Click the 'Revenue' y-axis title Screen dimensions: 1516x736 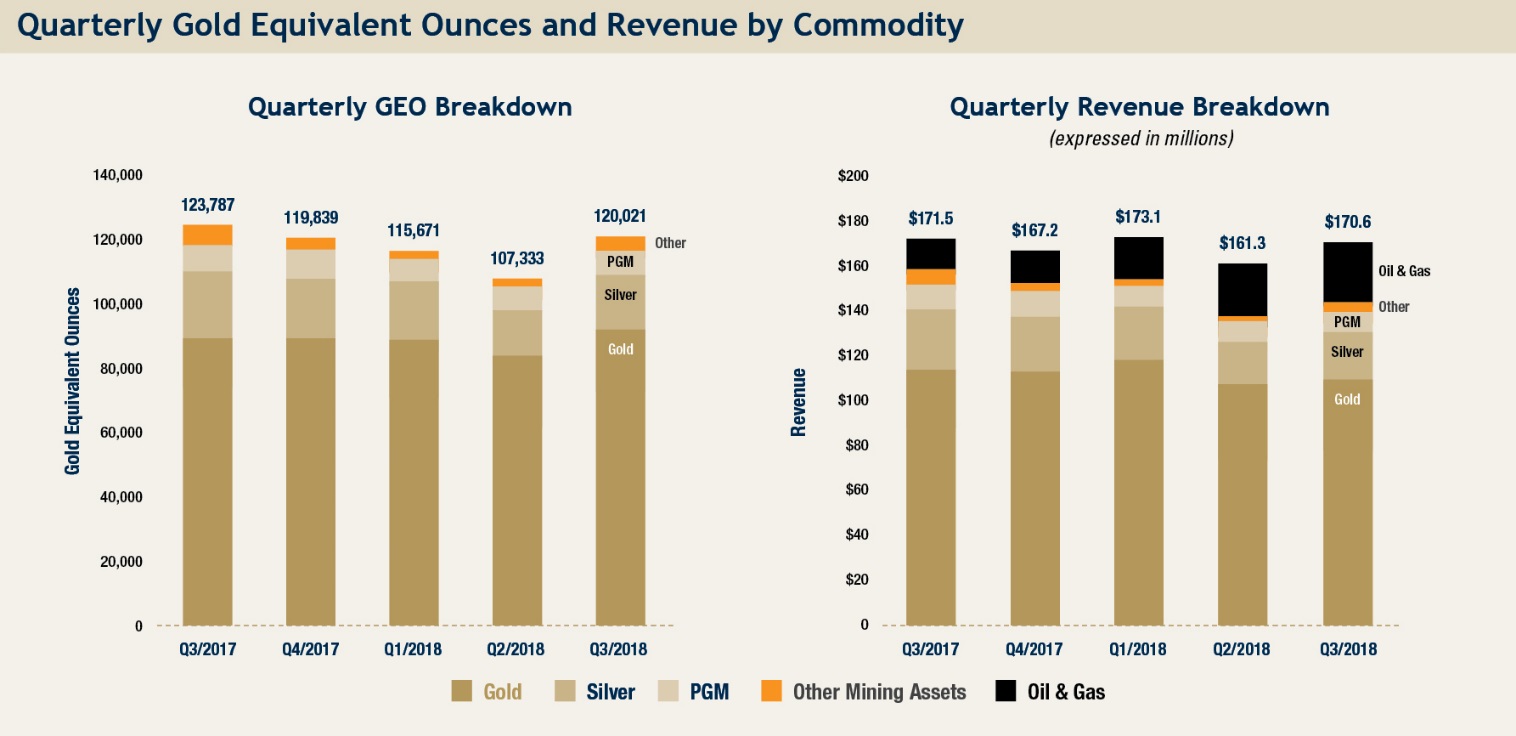click(798, 402)
